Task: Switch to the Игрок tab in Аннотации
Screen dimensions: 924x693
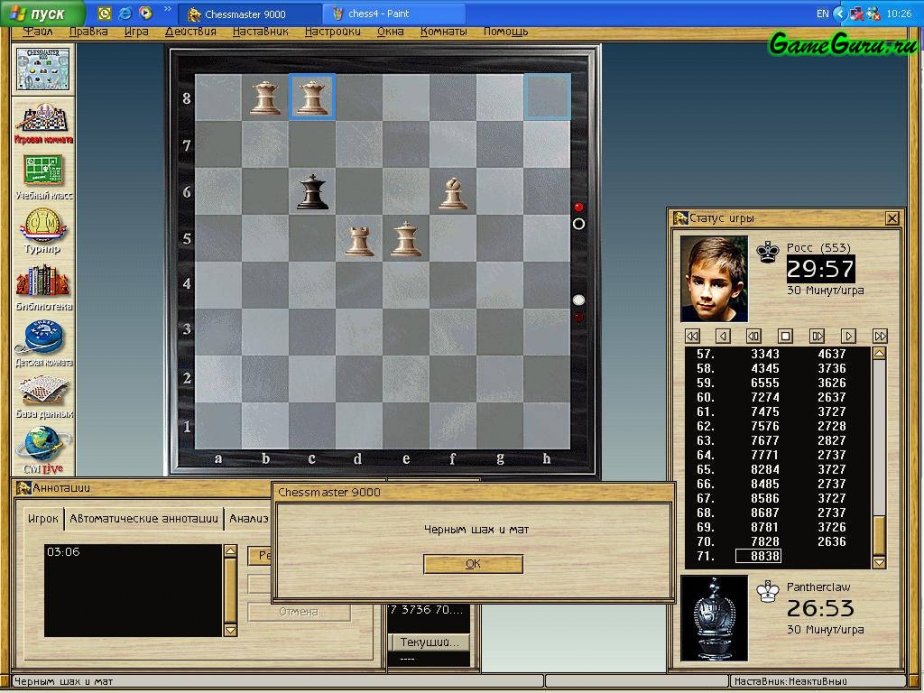Action: click(43, 519)
